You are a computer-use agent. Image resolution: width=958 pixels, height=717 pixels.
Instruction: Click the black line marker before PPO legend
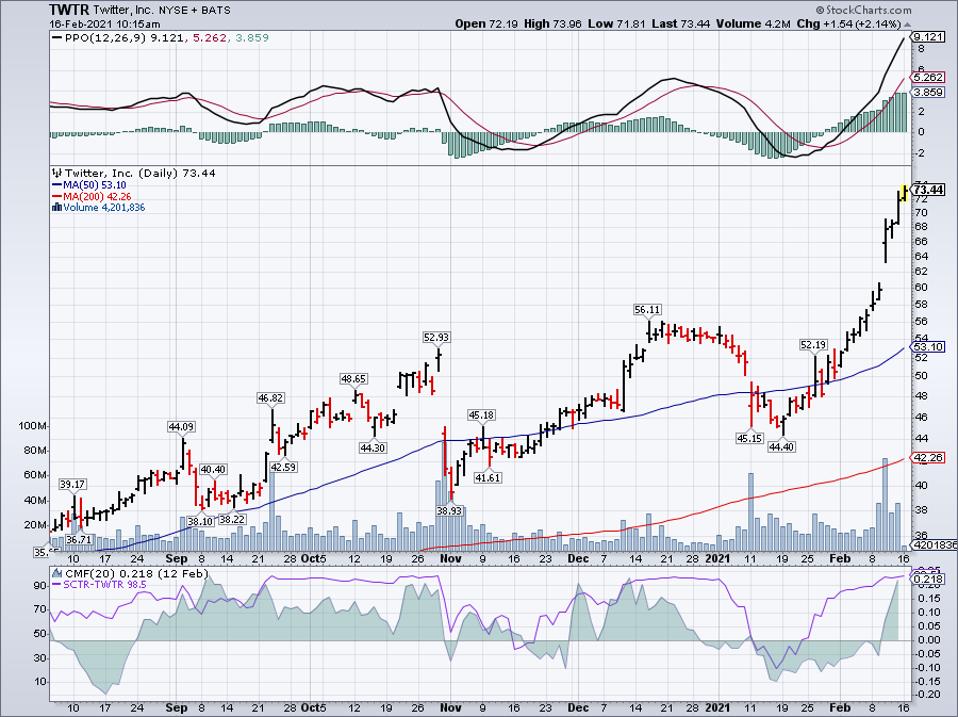(57, 38)
